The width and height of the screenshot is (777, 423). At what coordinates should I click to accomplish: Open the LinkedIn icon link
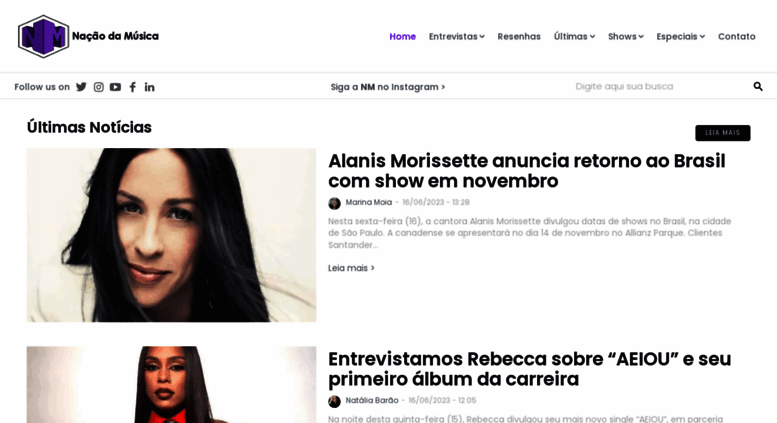coord(149,87)
